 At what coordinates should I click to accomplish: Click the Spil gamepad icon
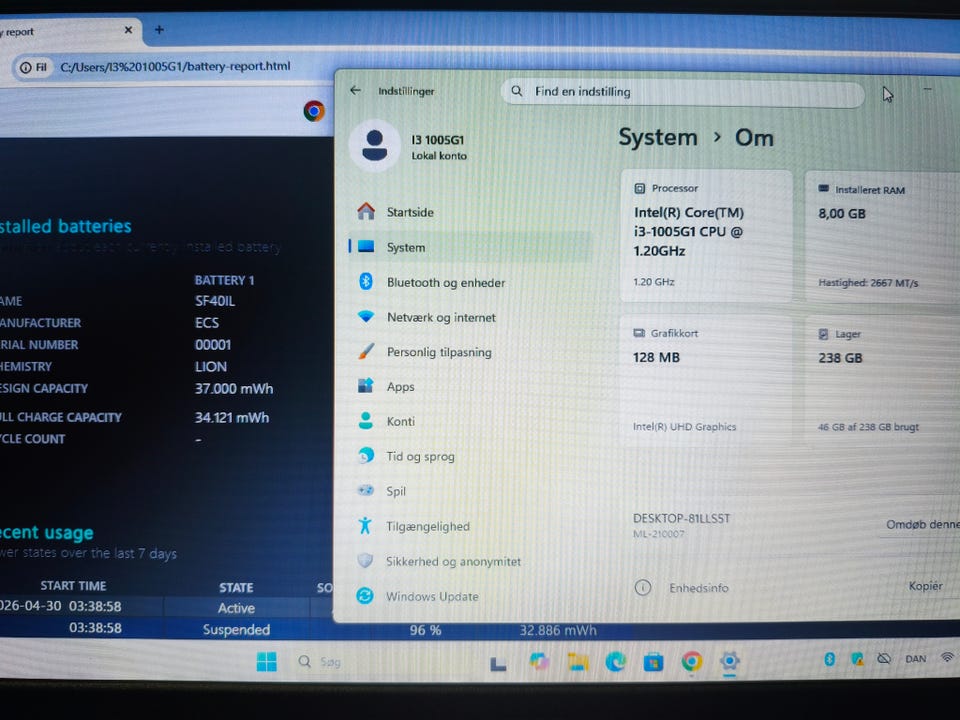(366, 490)
